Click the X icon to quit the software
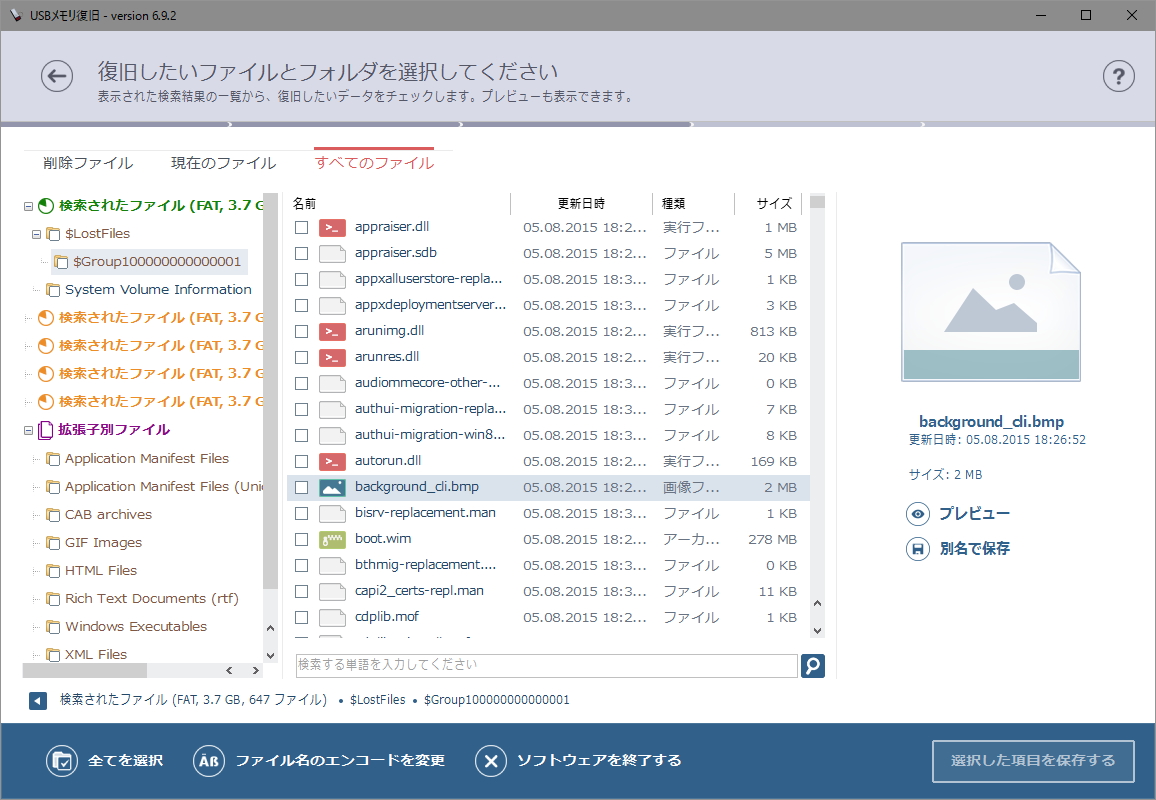 pos(490,760)
